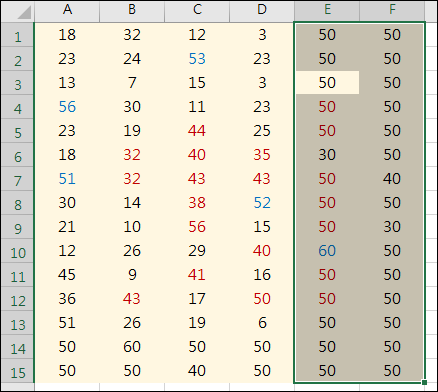Select row 6 header
438x392 pixels.
click(x=18, y=155)
